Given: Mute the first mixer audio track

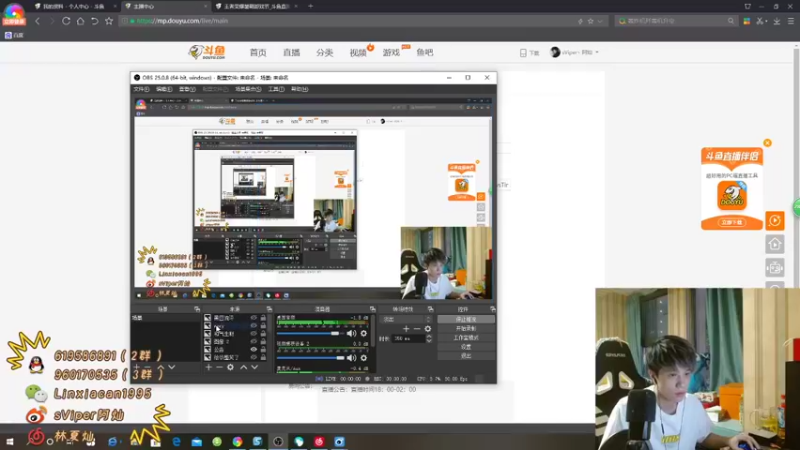Looking at the screenshot, I should pyautogui.click(x=352, y=333).
